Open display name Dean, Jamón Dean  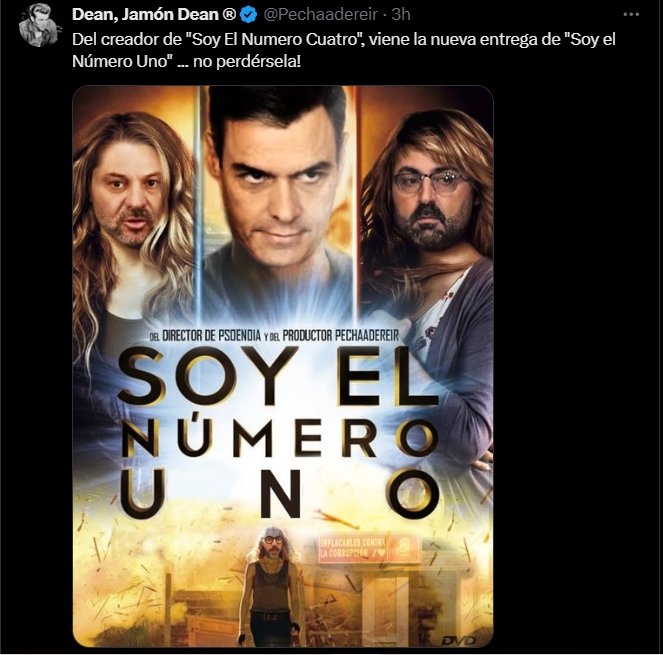tap(154, 14)
